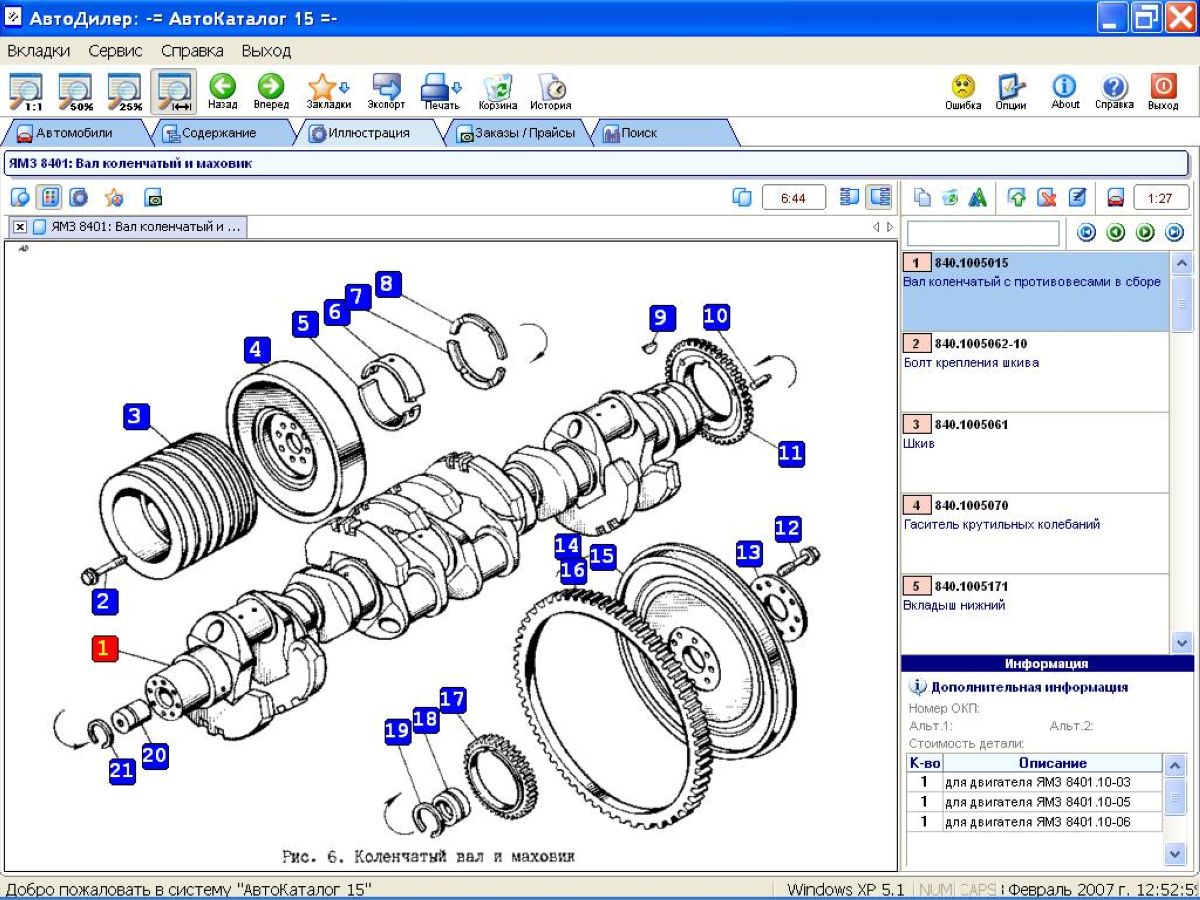The width and height of the screenshot is (1200, 900).
Task: Click the 6:44 page counter field
Action: coord(794,197)
